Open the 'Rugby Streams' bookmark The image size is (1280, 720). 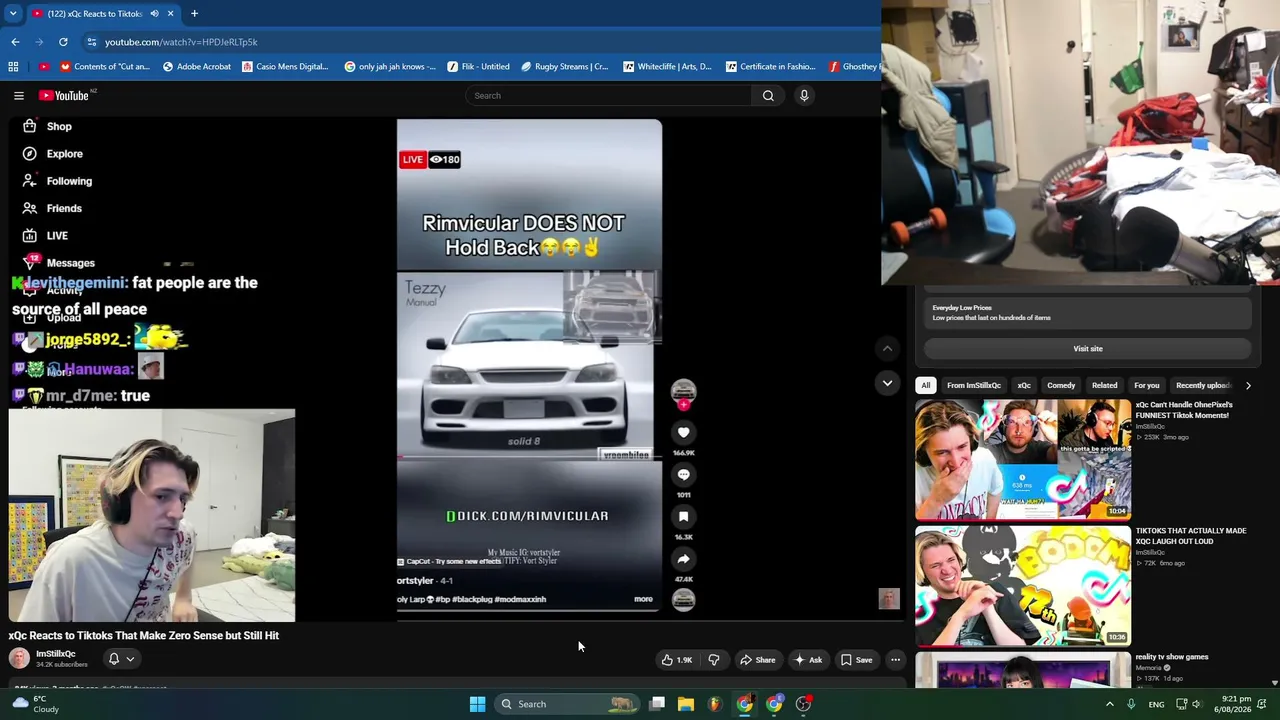pyautogui.click(x=565, y=67)
